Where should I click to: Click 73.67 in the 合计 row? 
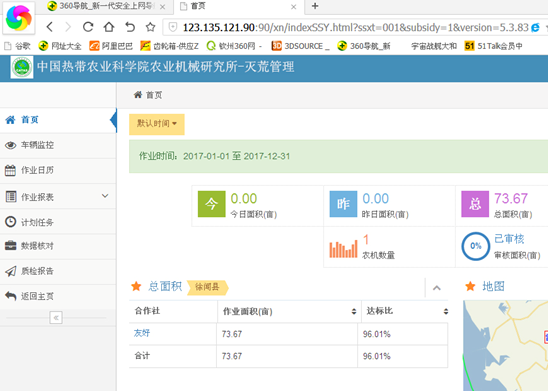(232, 356)
